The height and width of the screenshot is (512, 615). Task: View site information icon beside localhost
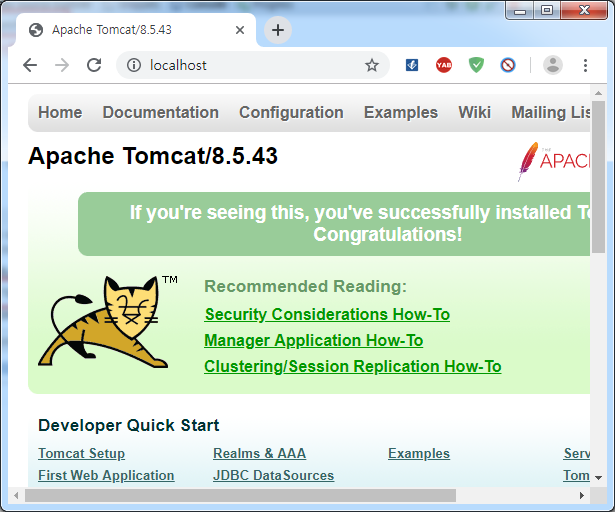tap(134, 65)
